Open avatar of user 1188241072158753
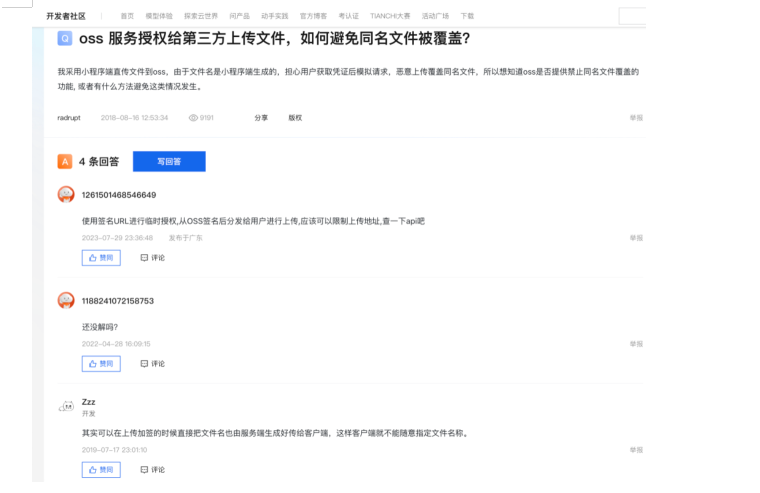The height and width of the screenshot is (493, 760). (x=66, y=301)
